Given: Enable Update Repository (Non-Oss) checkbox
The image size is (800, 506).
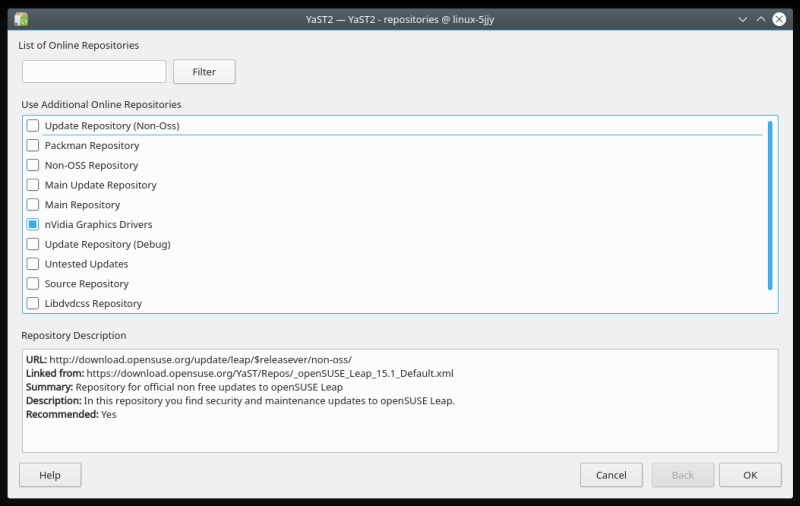Looking at the screenshot, I should [x=33, y=125].
